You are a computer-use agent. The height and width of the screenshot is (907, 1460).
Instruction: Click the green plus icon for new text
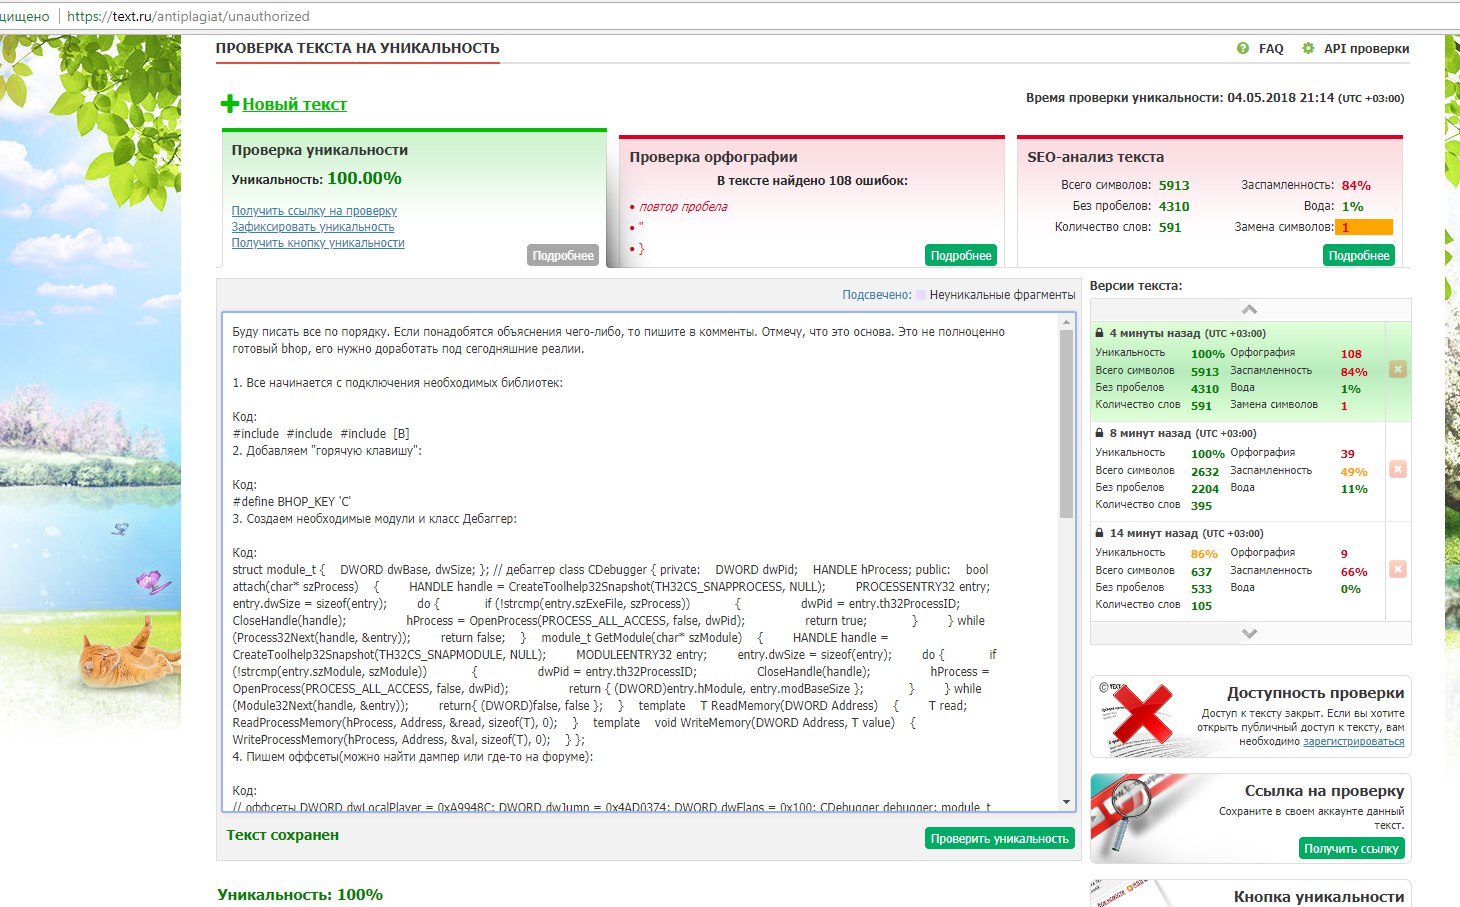coord(230,104)
